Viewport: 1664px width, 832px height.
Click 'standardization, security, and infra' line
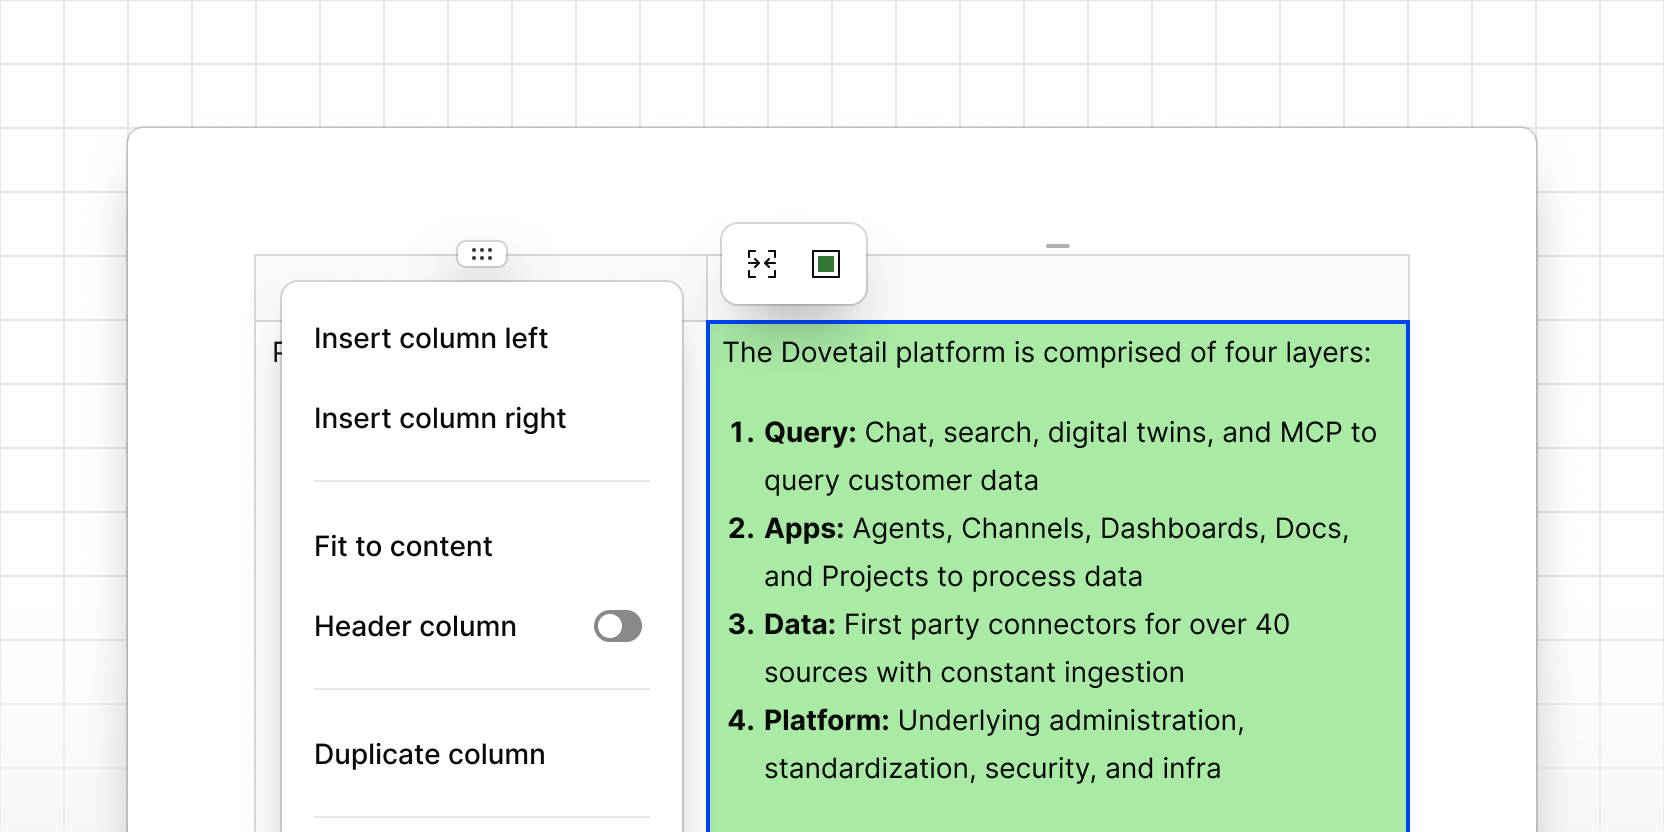[x=993, y=768]
